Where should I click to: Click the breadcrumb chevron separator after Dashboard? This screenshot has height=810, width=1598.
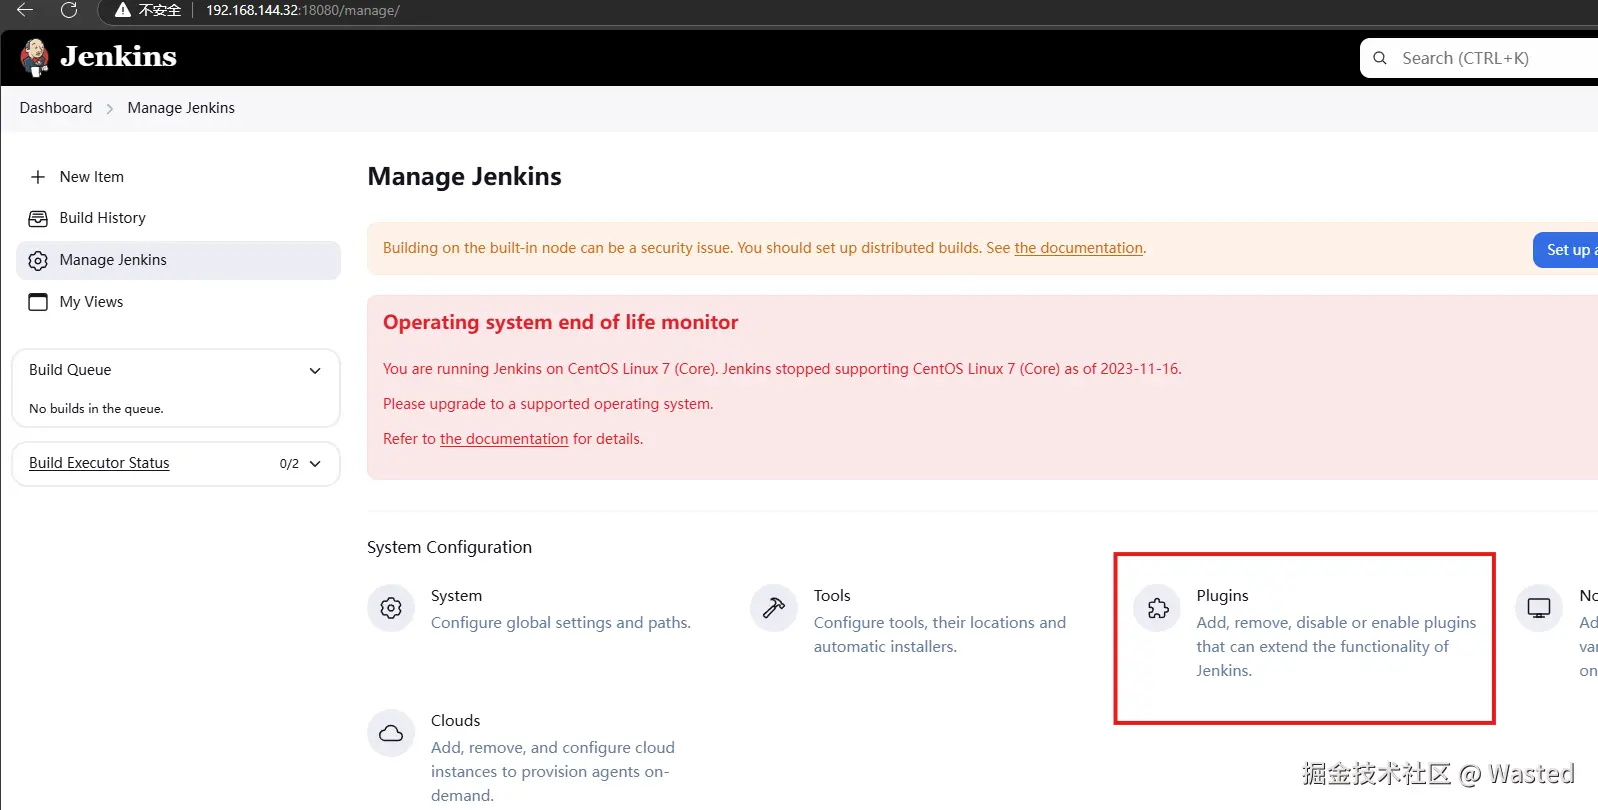coord(110,108)
